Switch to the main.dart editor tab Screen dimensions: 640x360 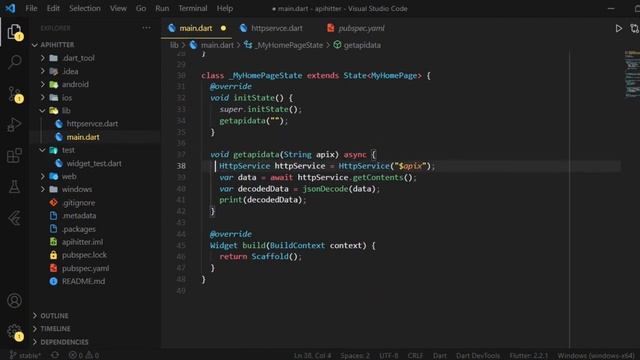coord(196,28)
